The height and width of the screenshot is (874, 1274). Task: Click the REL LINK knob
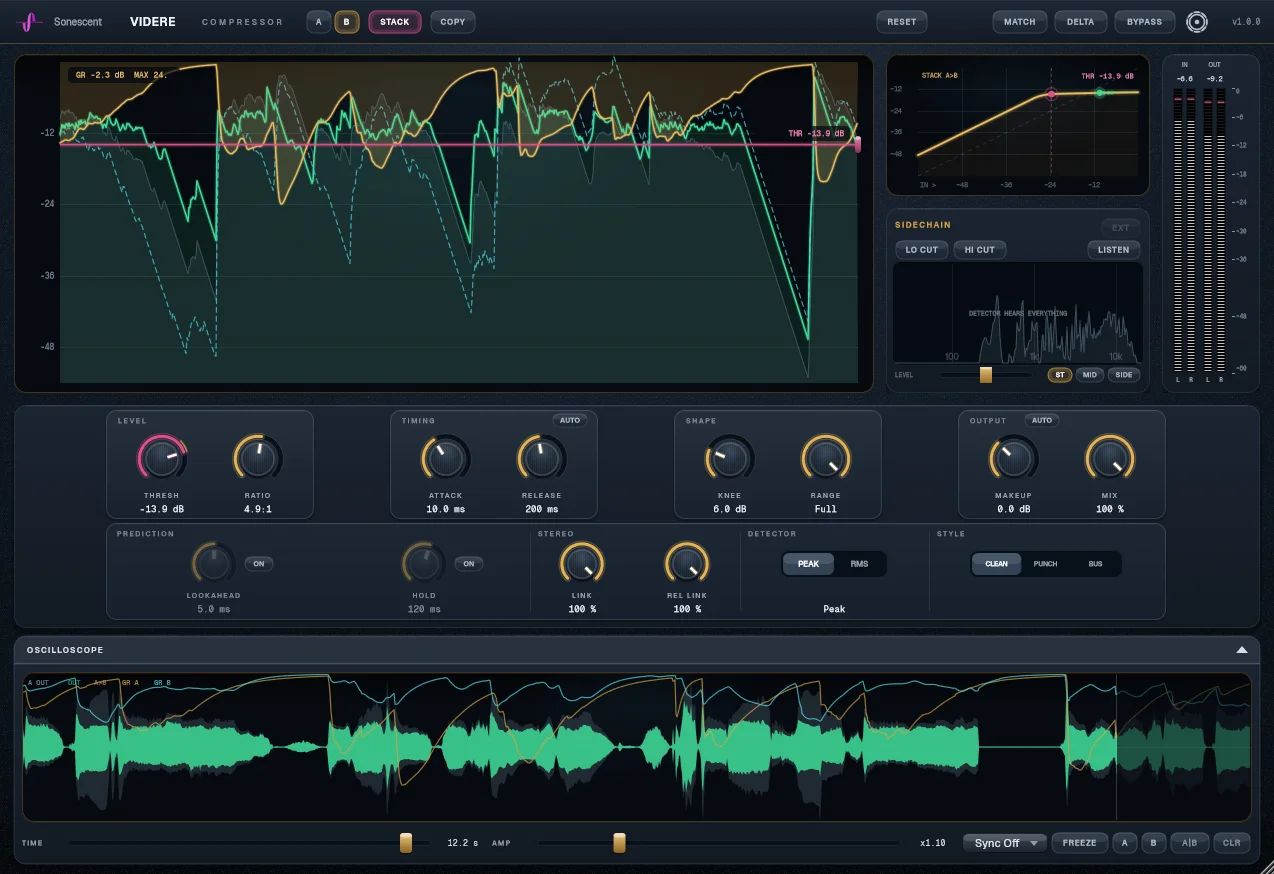coord(687,564)
